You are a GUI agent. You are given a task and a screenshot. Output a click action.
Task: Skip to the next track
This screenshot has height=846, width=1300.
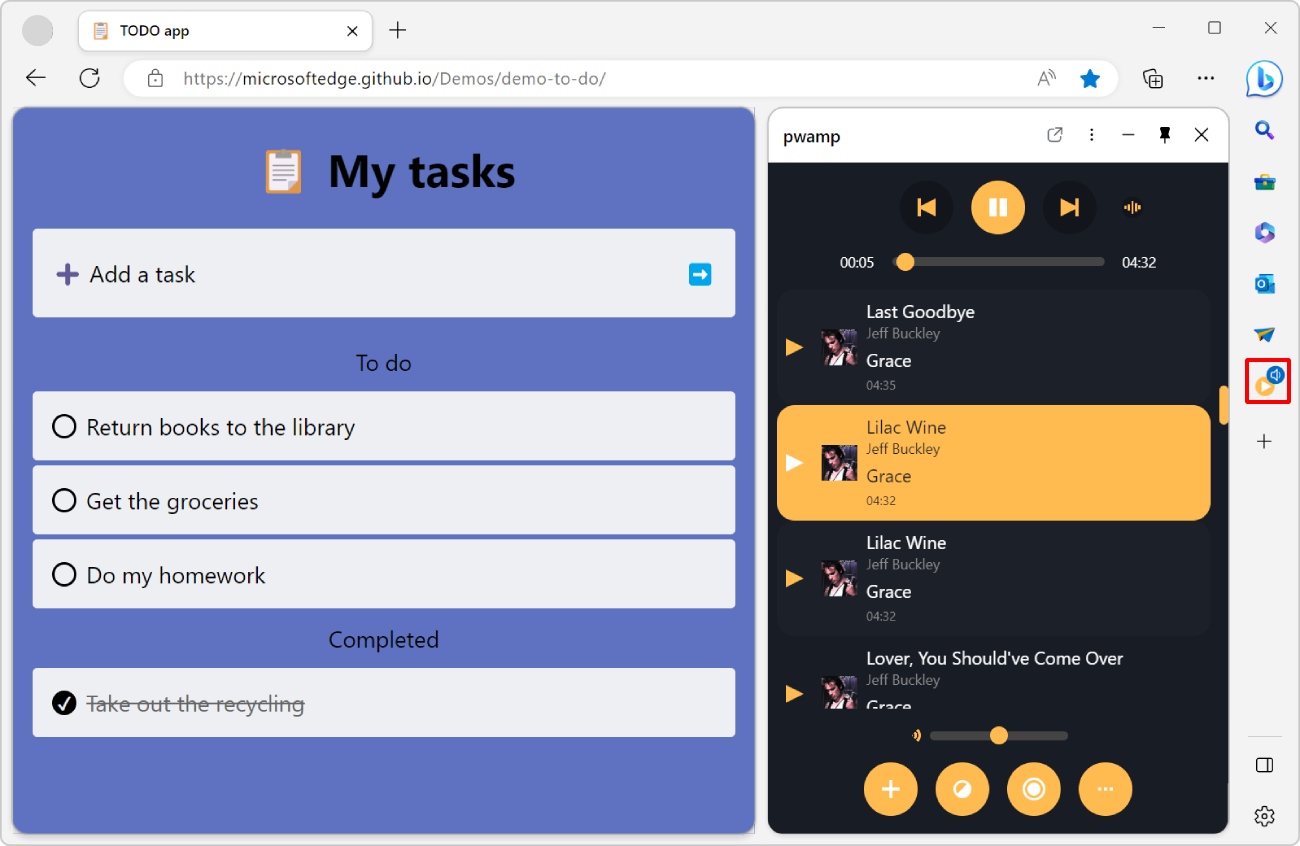pos(1069,207)
